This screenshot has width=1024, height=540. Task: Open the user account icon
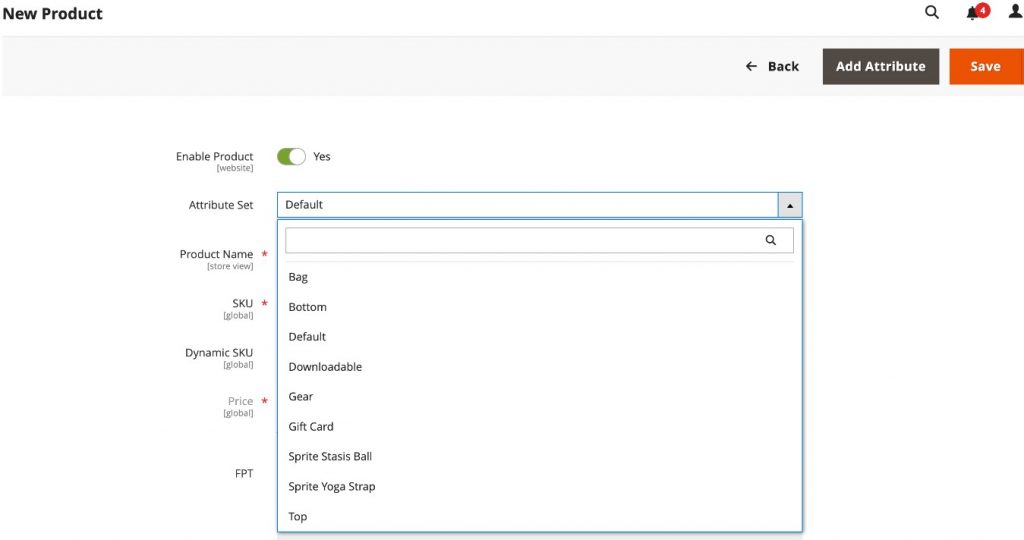tap(1015, 13)
